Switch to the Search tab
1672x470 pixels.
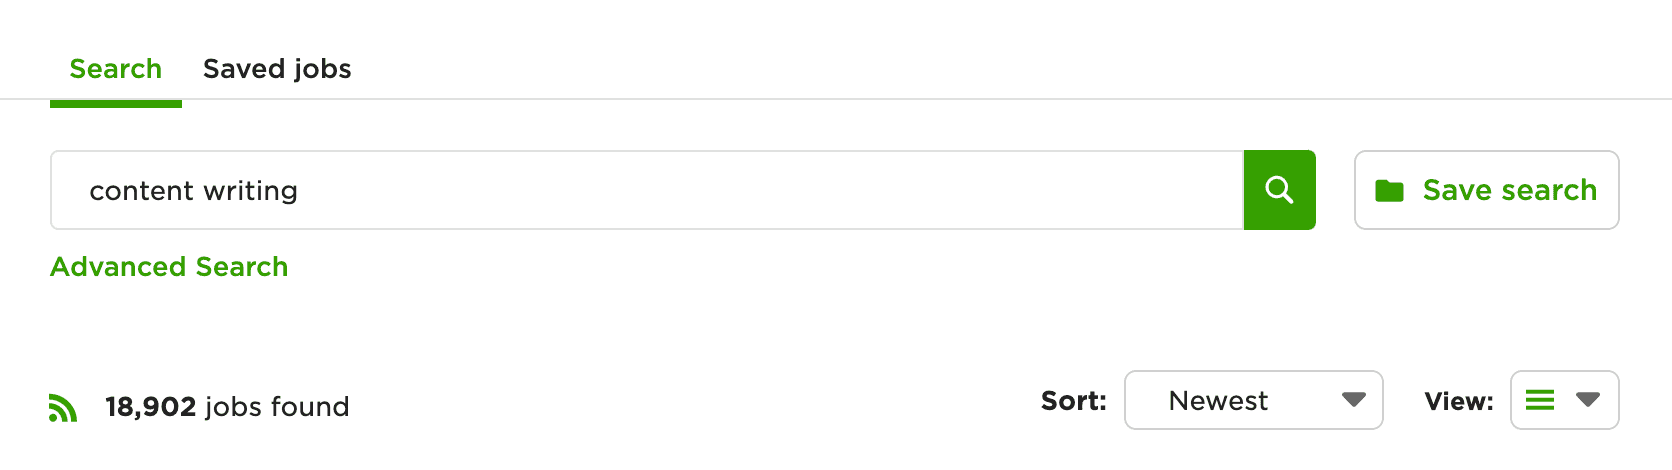click(x=116, y=69)
